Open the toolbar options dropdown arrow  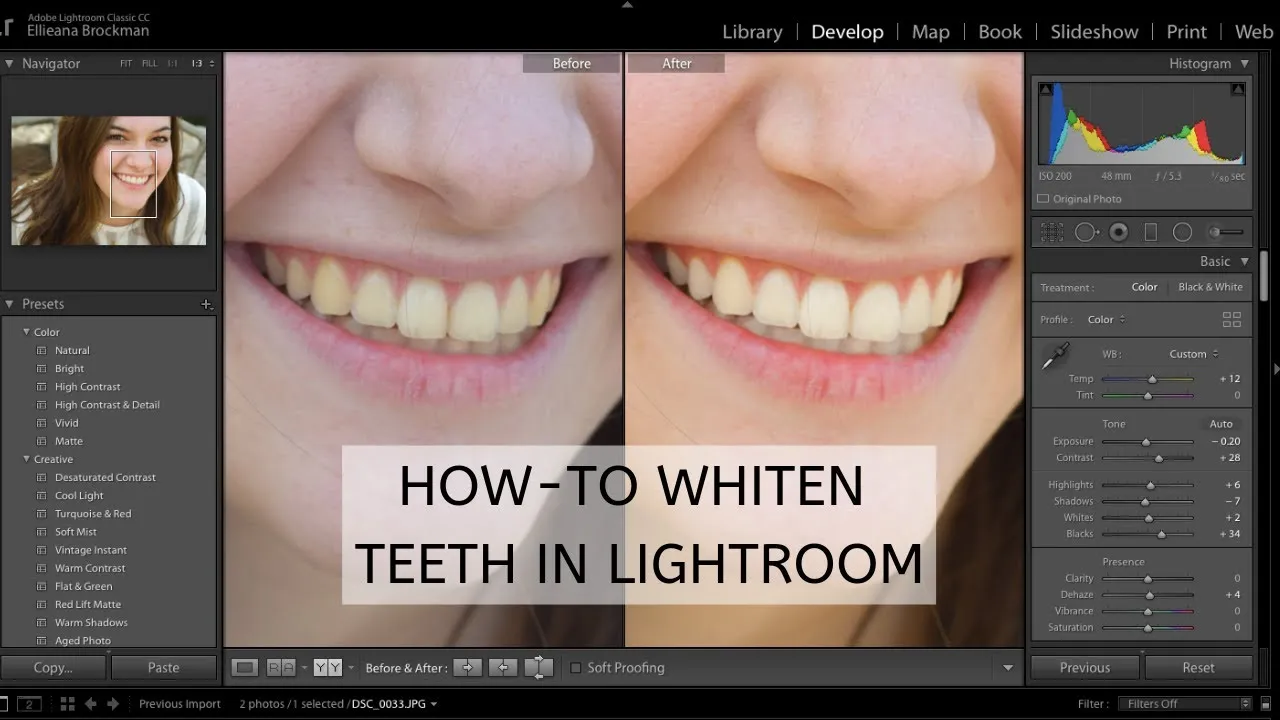(x=1007, y=668)
